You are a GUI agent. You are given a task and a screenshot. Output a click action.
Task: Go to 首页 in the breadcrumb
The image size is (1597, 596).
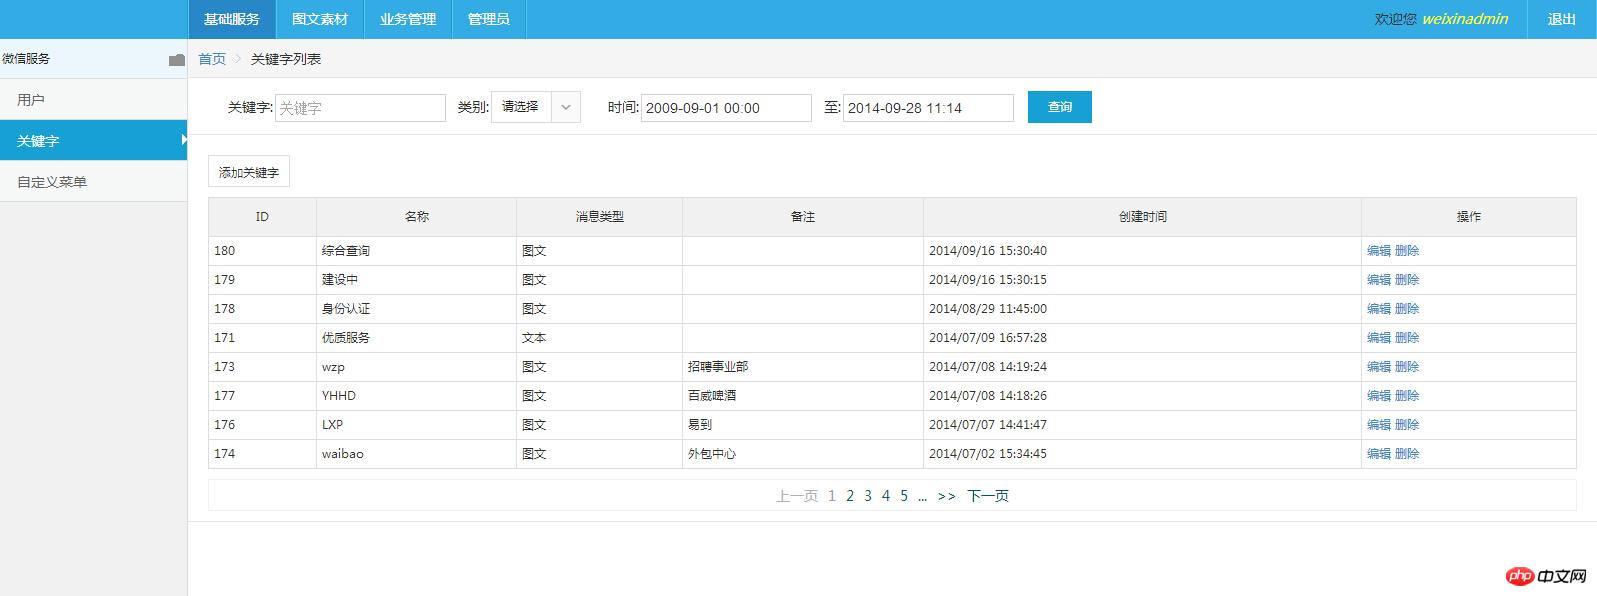212,59
